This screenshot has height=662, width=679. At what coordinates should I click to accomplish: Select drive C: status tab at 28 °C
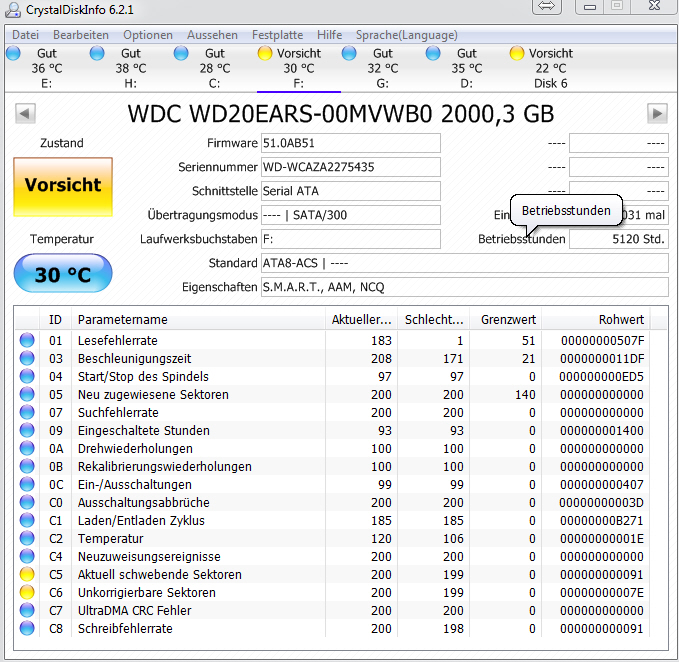click(x=215, y=68)
